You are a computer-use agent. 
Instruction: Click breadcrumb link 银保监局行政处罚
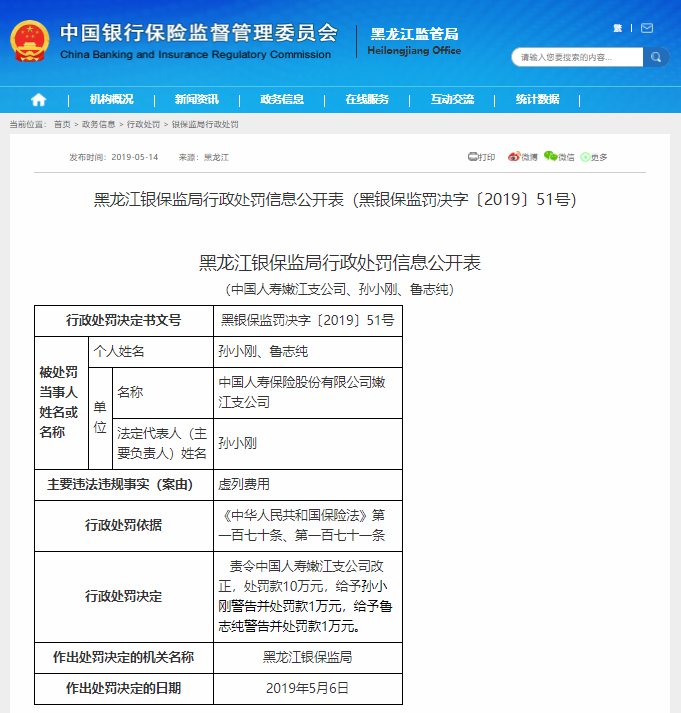[x=205, y=125]
